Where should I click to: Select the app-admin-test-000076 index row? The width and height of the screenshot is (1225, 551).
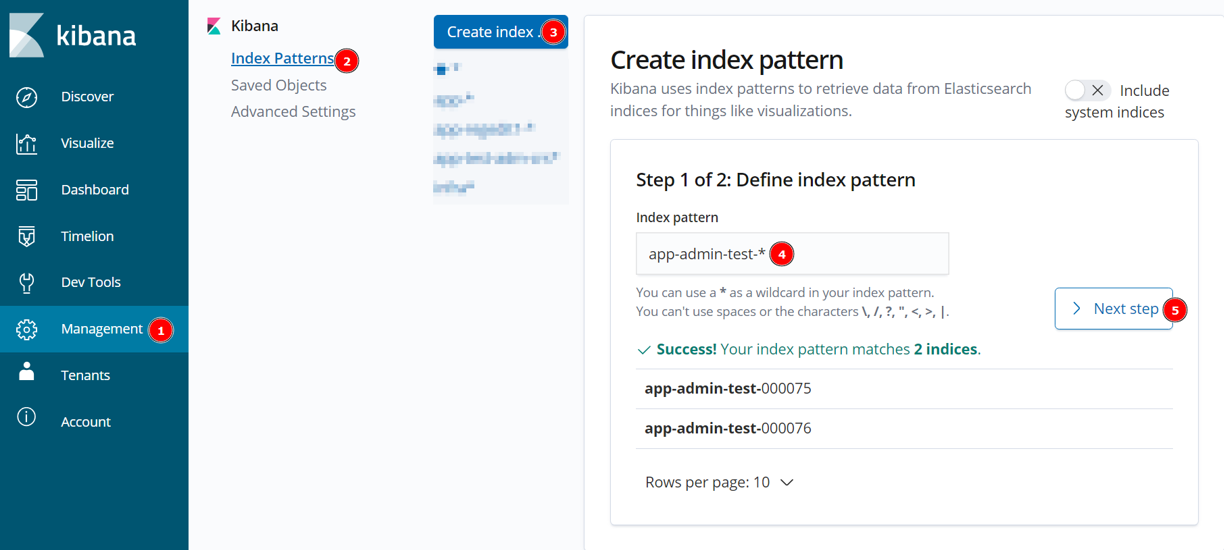[x=728, y=428]
